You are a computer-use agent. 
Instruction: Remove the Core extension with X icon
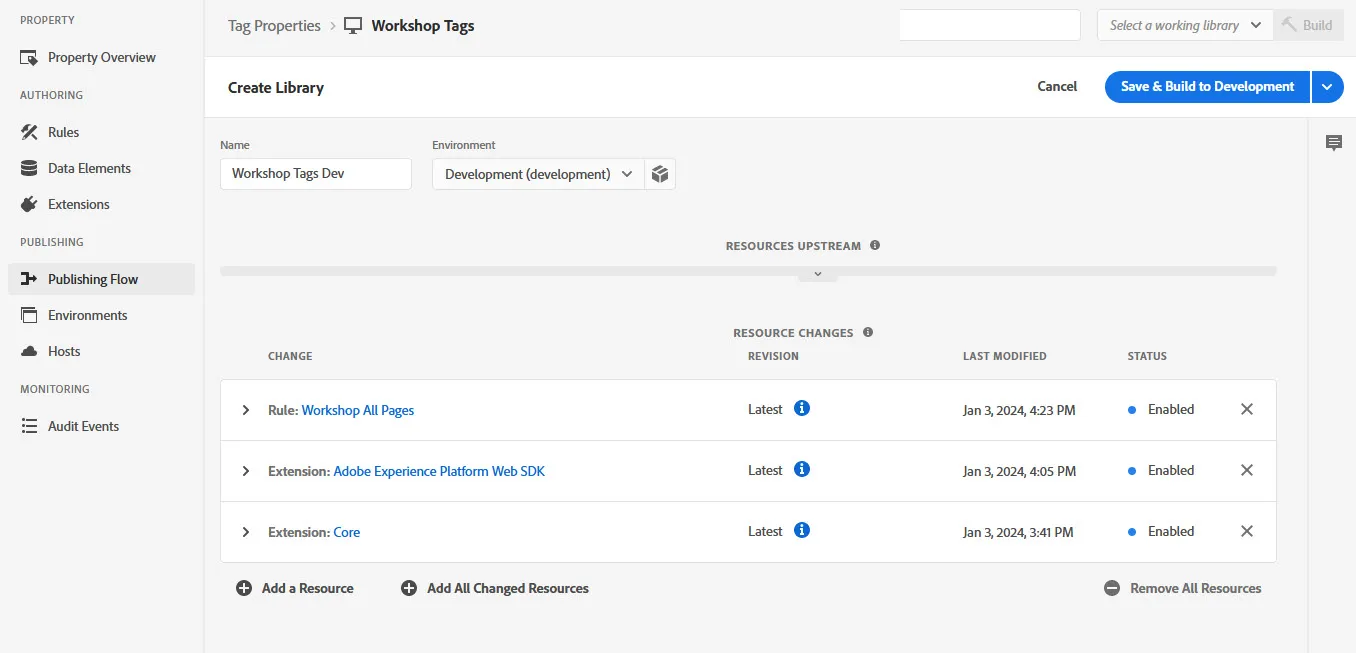click(x=1247, y=531)
